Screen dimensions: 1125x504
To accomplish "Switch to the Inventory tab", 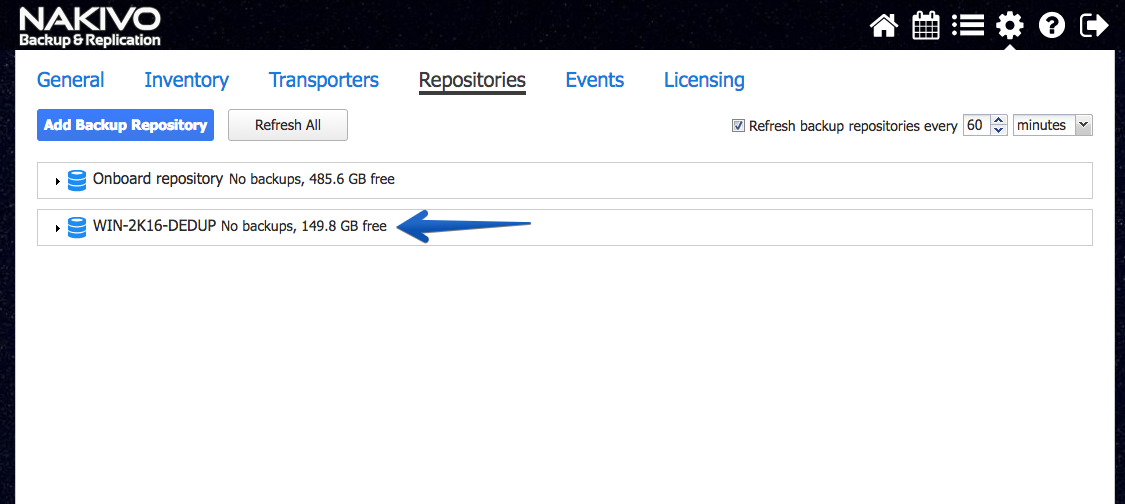I will pyautogui.click(x=187, y=80).
